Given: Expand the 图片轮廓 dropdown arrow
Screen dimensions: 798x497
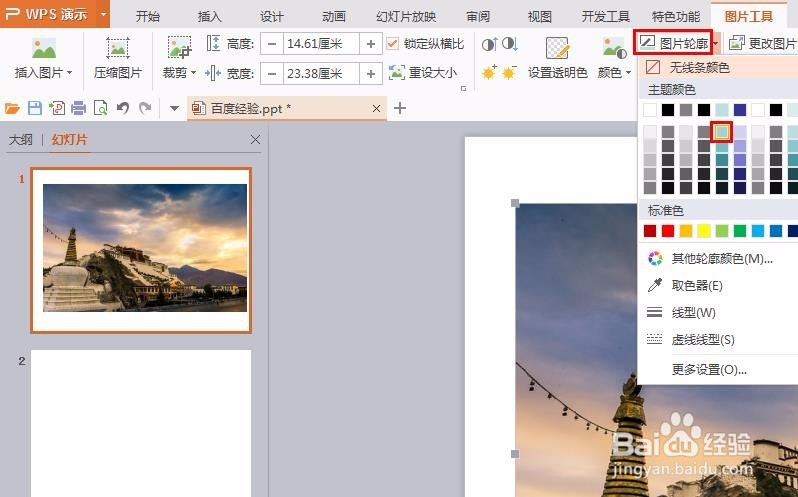Looking at the screenshot, I should click(716, 44).
